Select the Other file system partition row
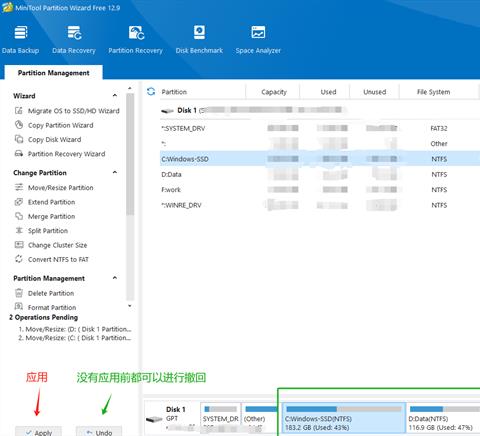 click(x=320, y=144)
